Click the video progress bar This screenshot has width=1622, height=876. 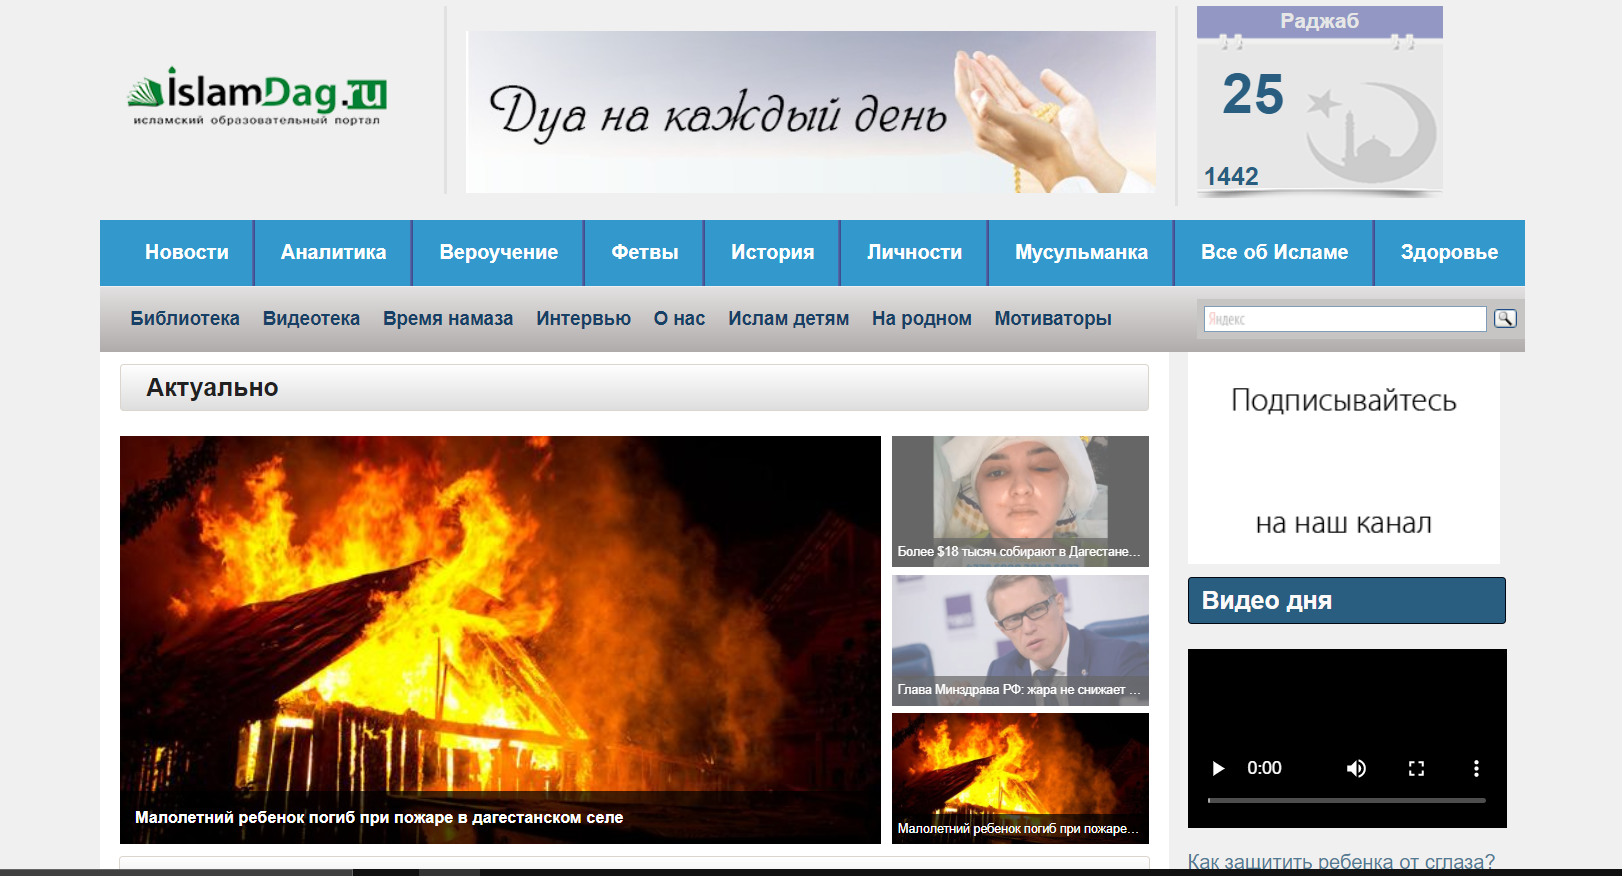[x=1346, y=801]
